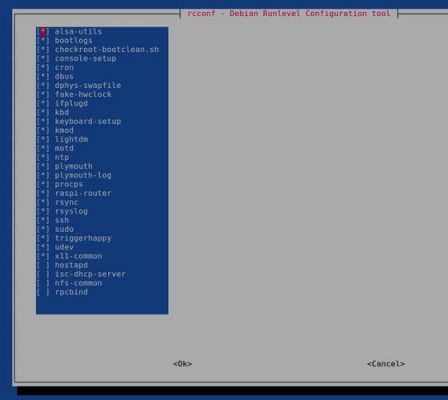Enable the hostapd service checkbox
The image size is (448, 400).
coord(43,265)
